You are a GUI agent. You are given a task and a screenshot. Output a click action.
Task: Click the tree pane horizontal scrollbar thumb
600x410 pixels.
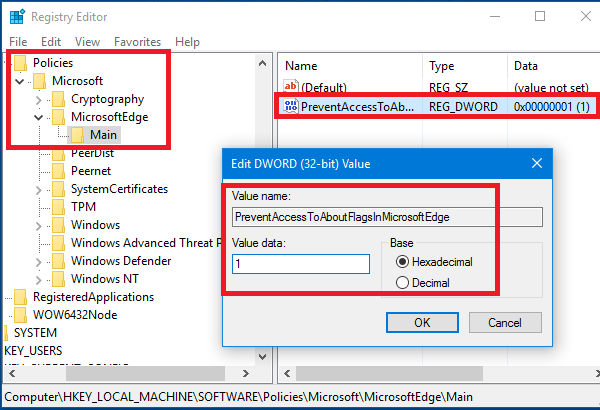pos(145,373)
